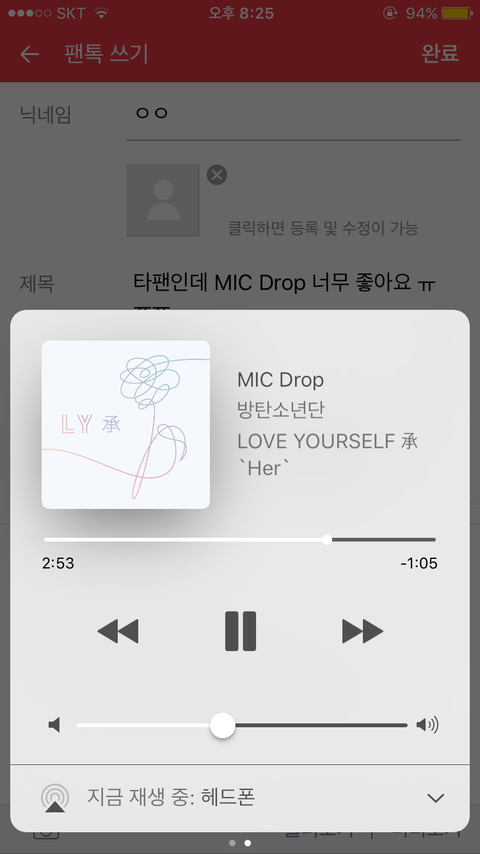The height and width of the screenshot is (854, 480).
Task: Go back using the header arrow
Action: [29, 54]
